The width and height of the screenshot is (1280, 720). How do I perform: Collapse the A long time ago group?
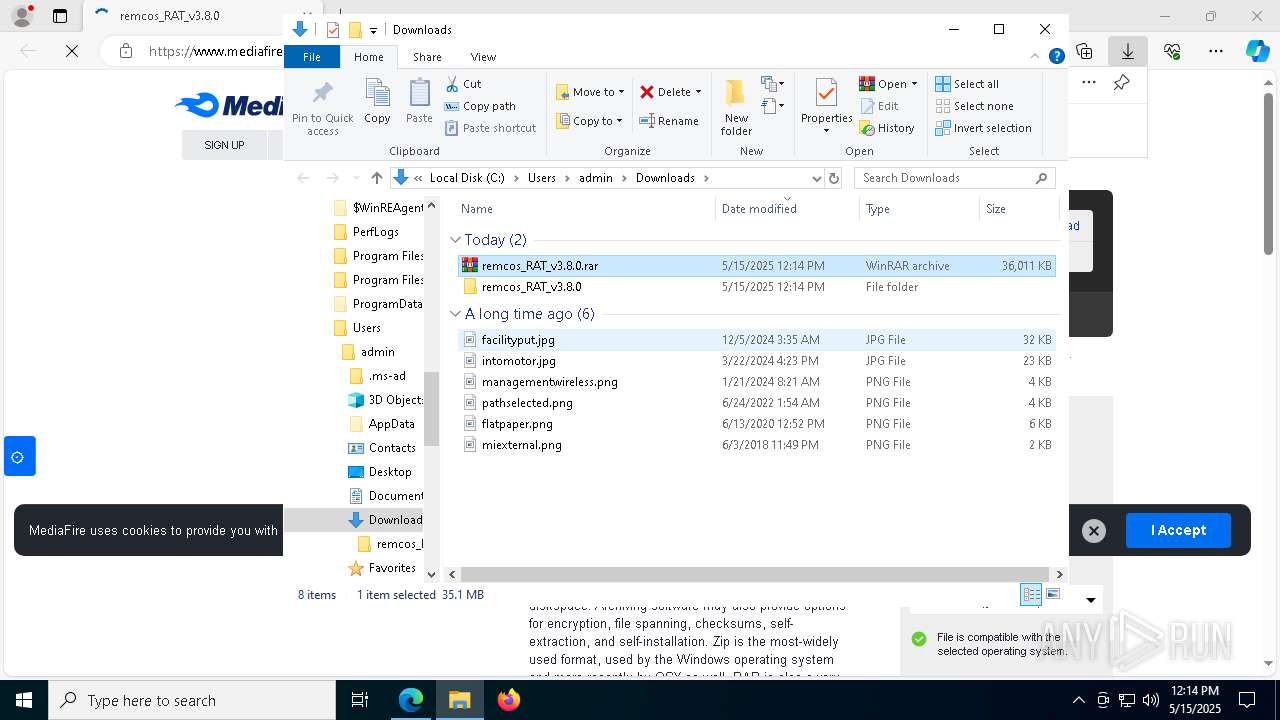455,314
